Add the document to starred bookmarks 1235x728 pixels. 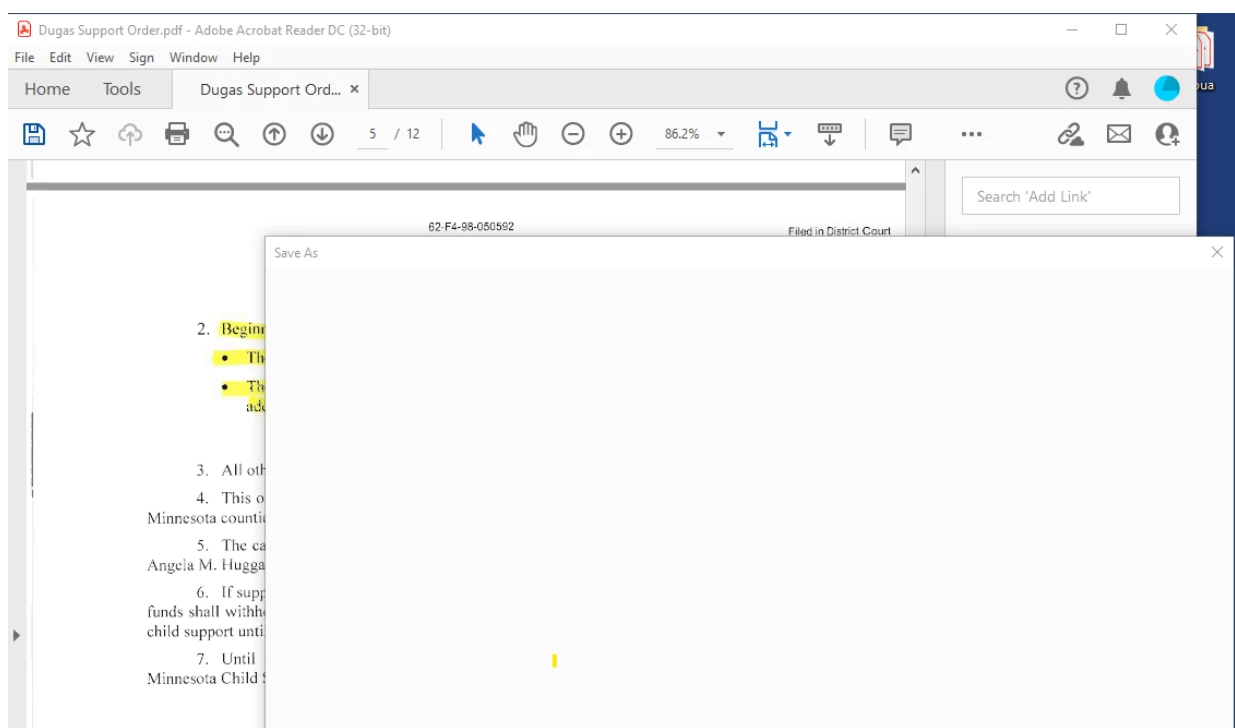[x=82, y=133]
